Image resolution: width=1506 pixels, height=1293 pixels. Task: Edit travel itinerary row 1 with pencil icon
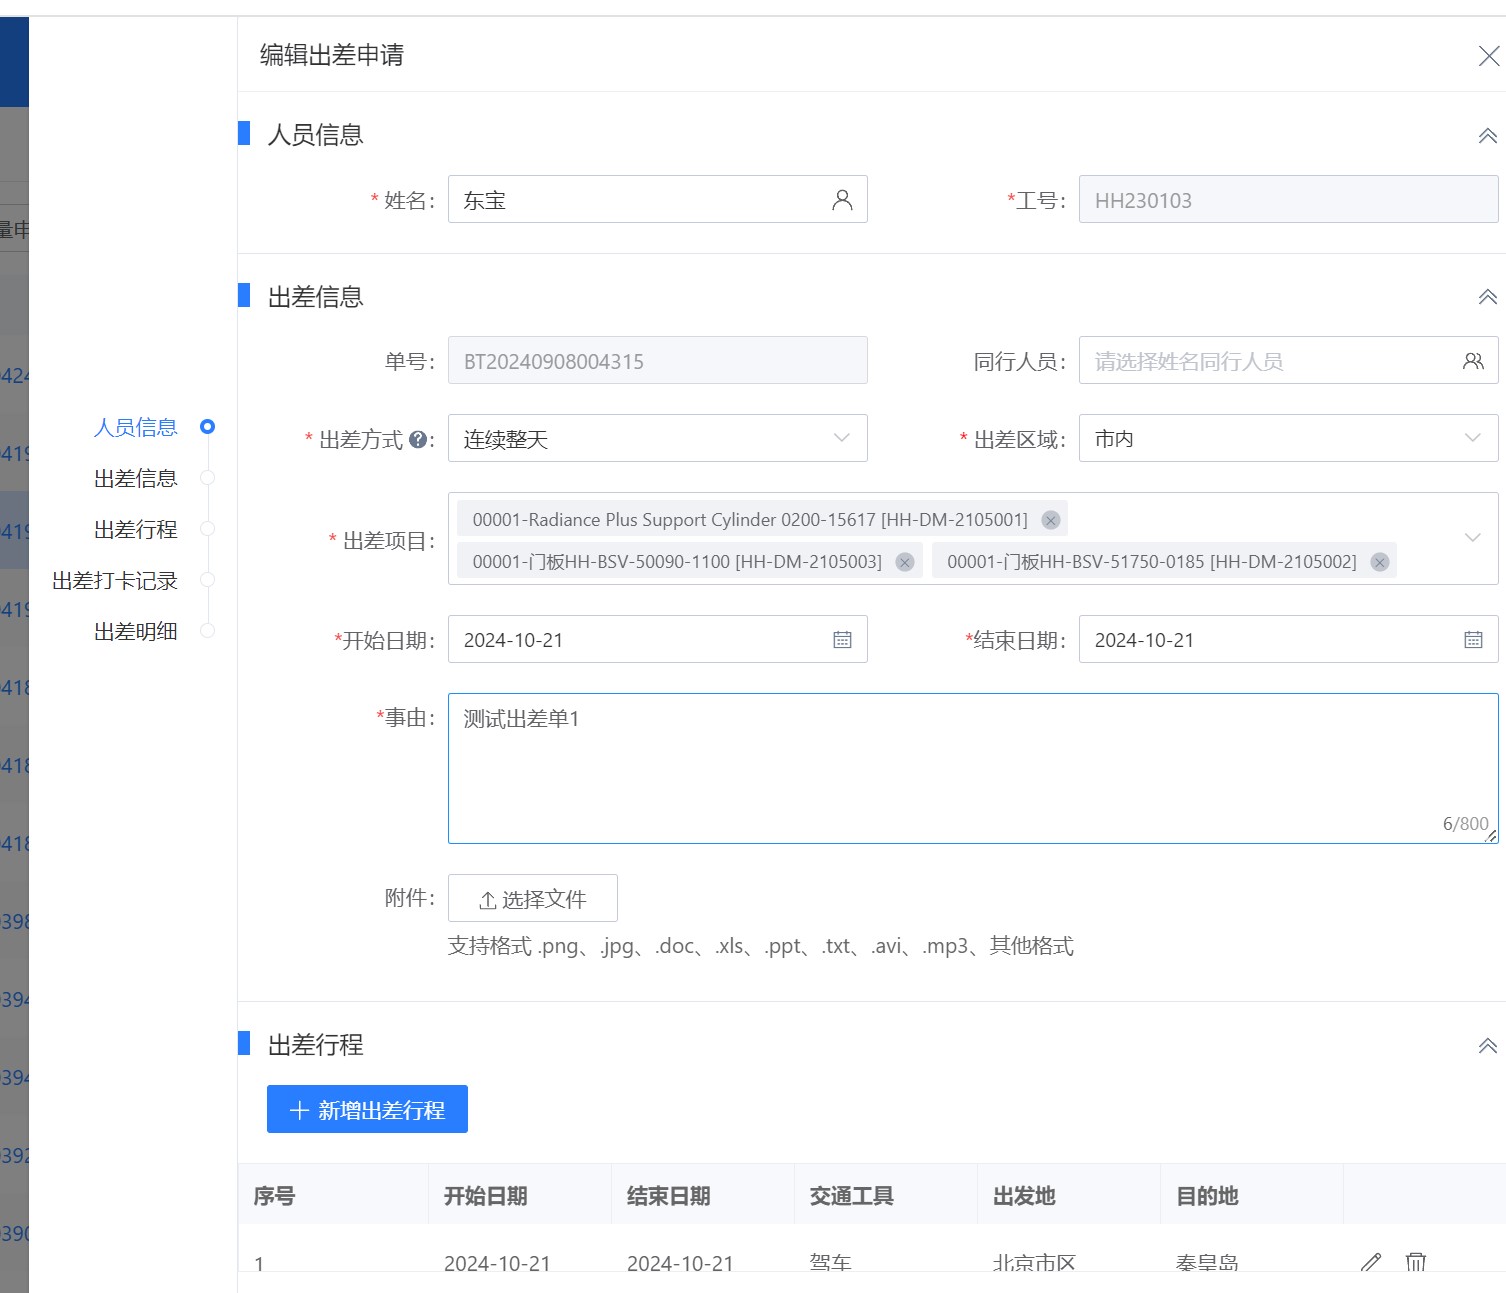point(1370,1262)
